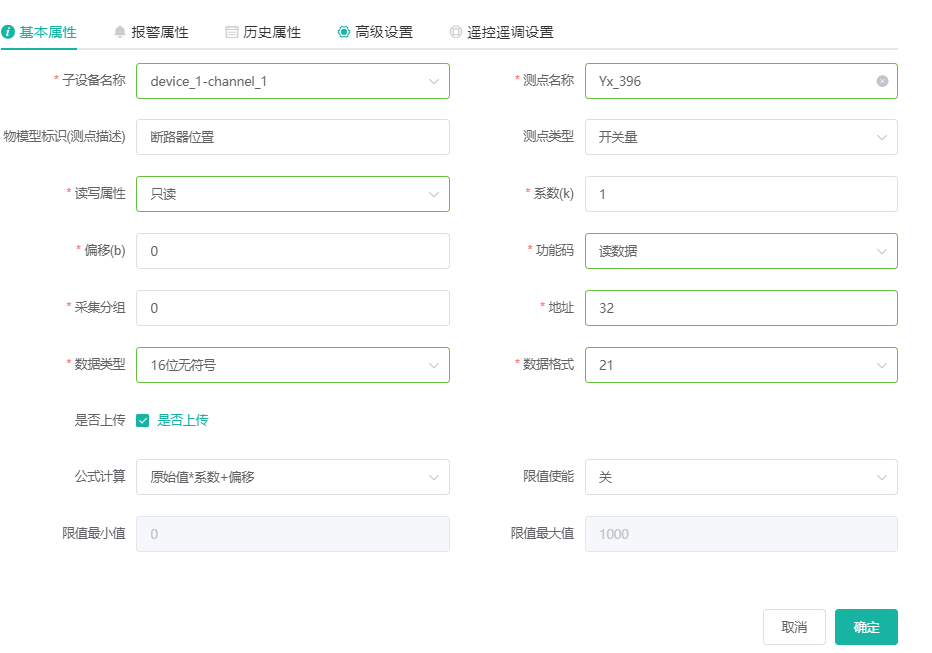Expand the 子设备名称 dropdown
The height and width of the screenshot is (653, 932).
click(292, 81)
